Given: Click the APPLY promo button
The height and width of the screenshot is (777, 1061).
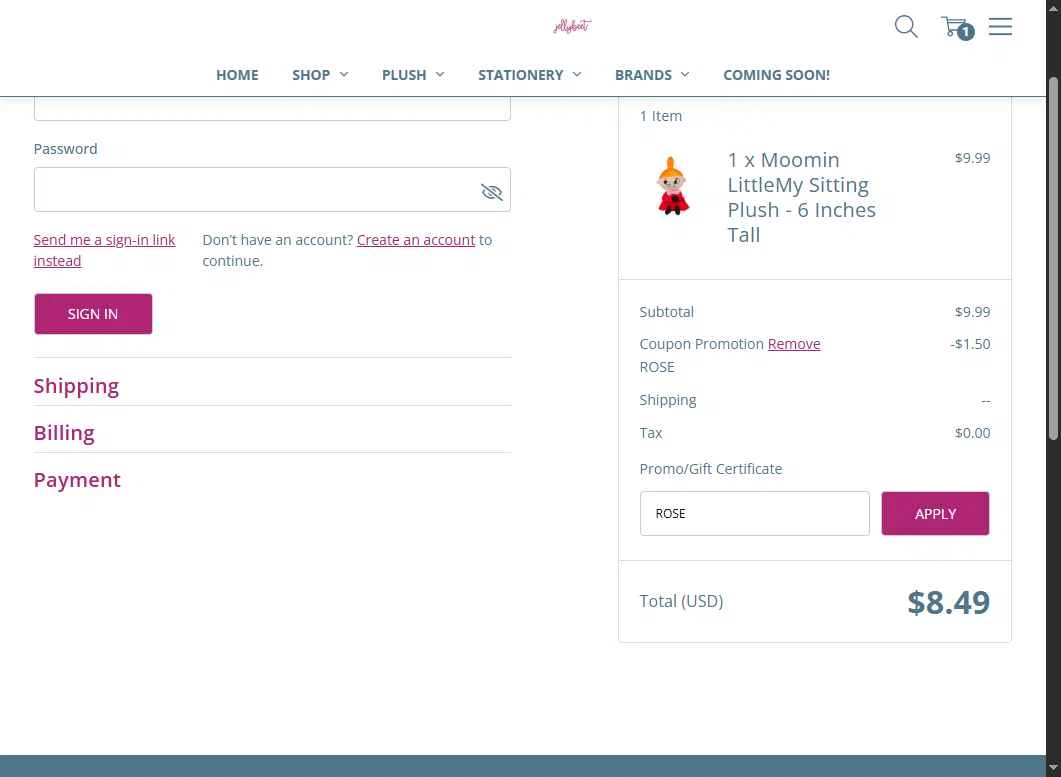Looking at the screenshot, I should (935, 514).
